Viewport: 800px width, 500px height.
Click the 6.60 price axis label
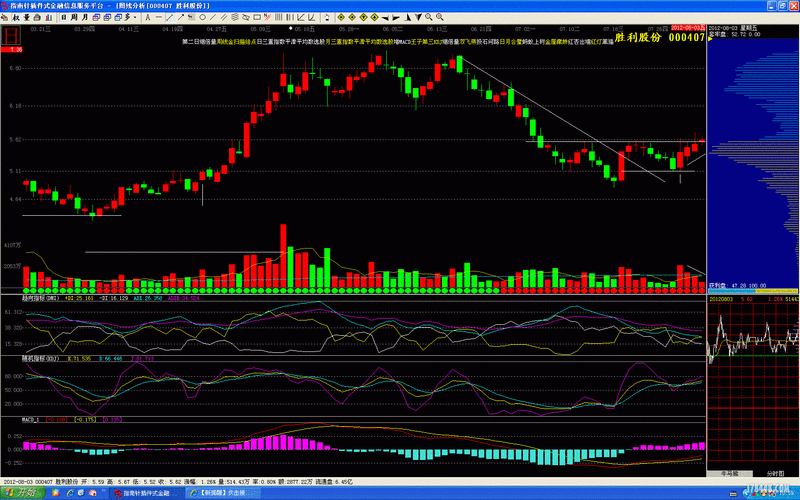tap(15, 68)
